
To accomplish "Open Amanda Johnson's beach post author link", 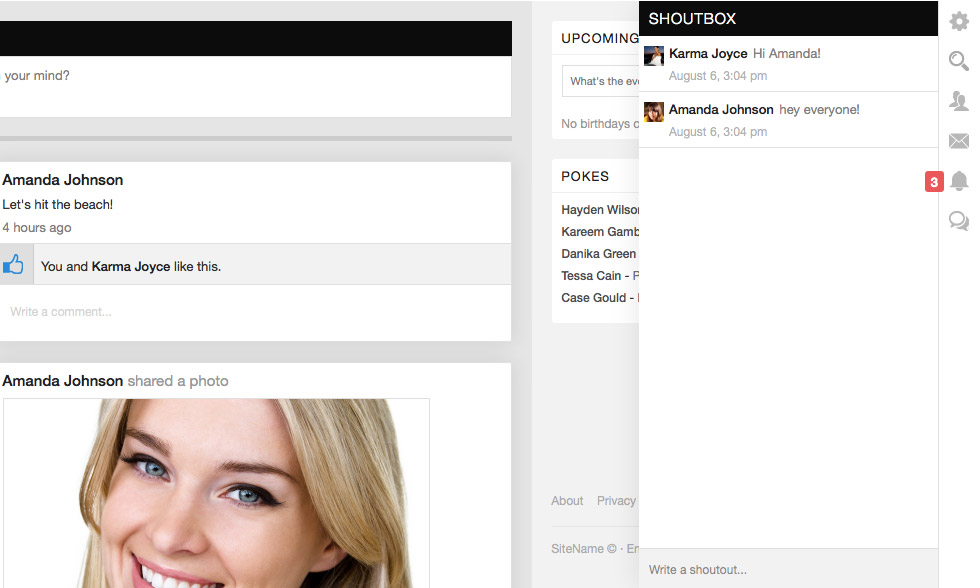I will [63, 180].
